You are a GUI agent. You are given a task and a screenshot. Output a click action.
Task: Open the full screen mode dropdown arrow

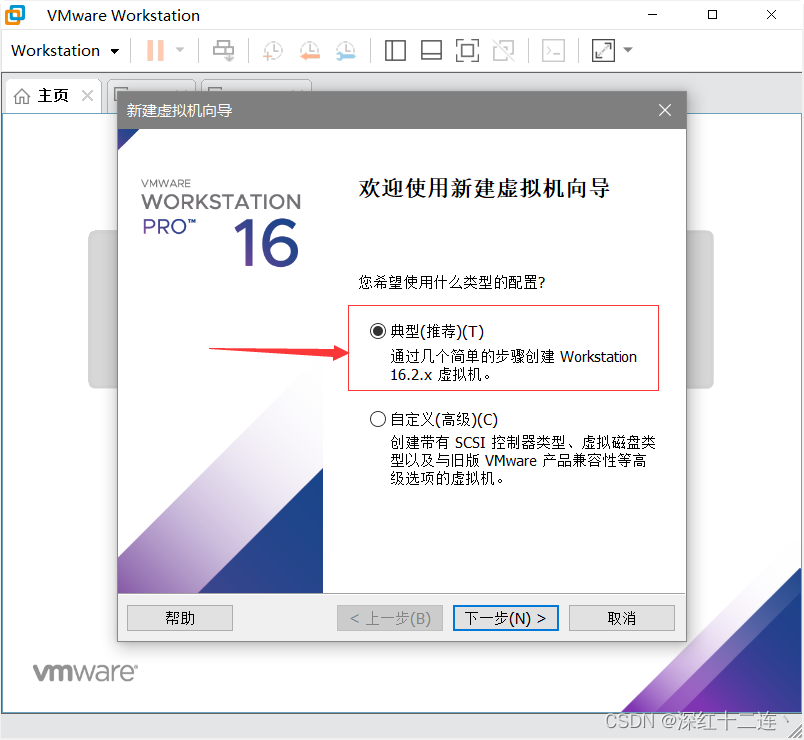pos(628,50)
